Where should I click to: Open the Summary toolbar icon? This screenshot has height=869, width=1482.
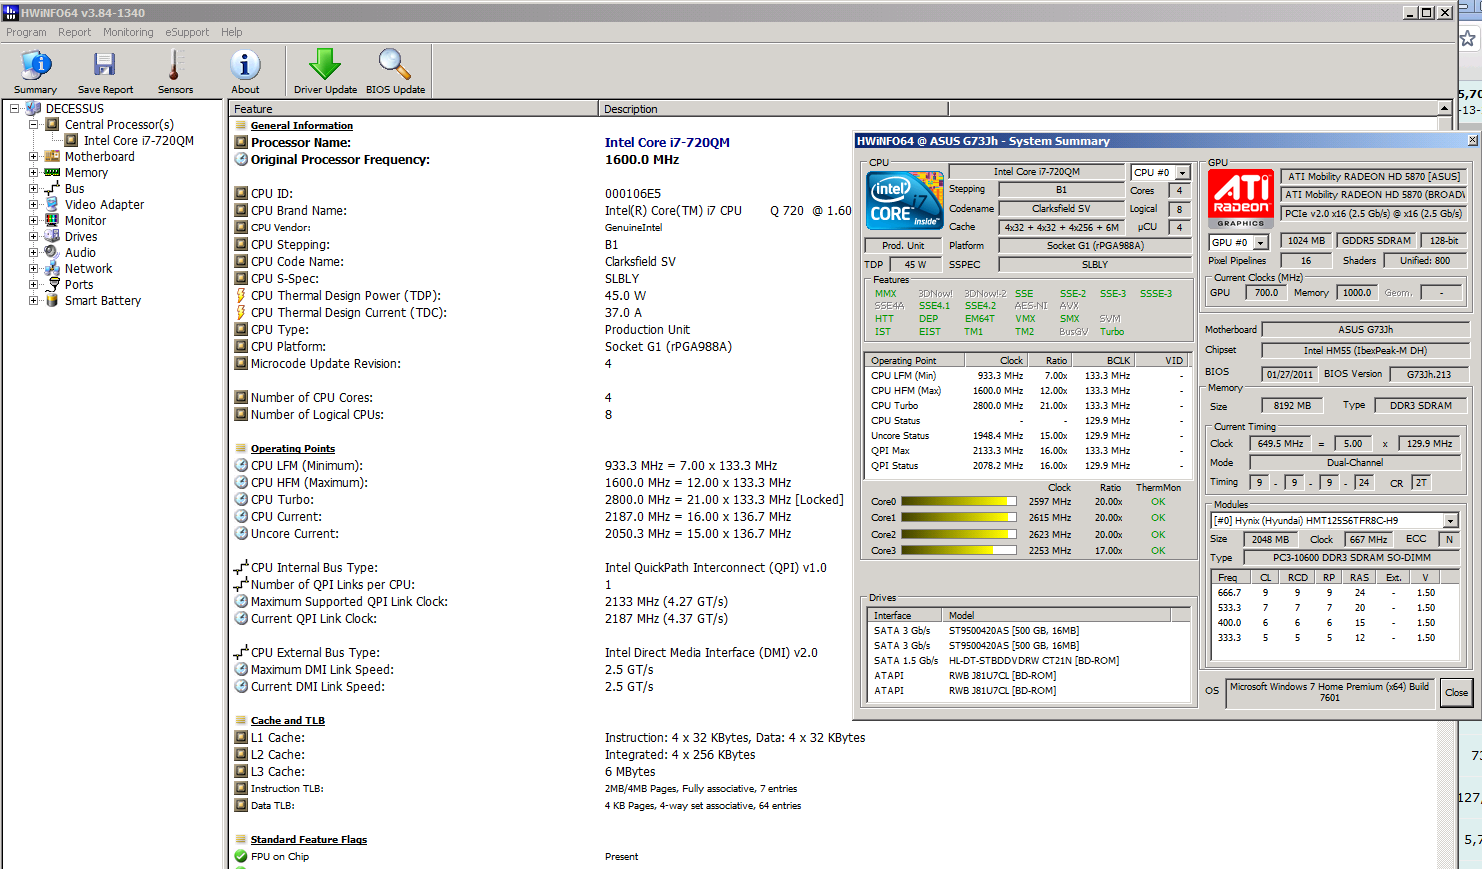tap(36, 66)
